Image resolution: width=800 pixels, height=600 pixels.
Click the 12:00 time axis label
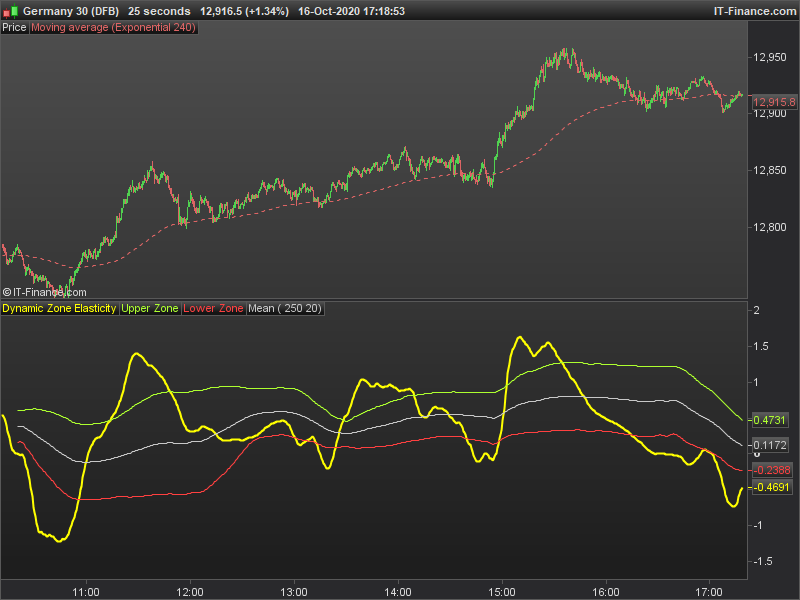click(x=190, y=592)
